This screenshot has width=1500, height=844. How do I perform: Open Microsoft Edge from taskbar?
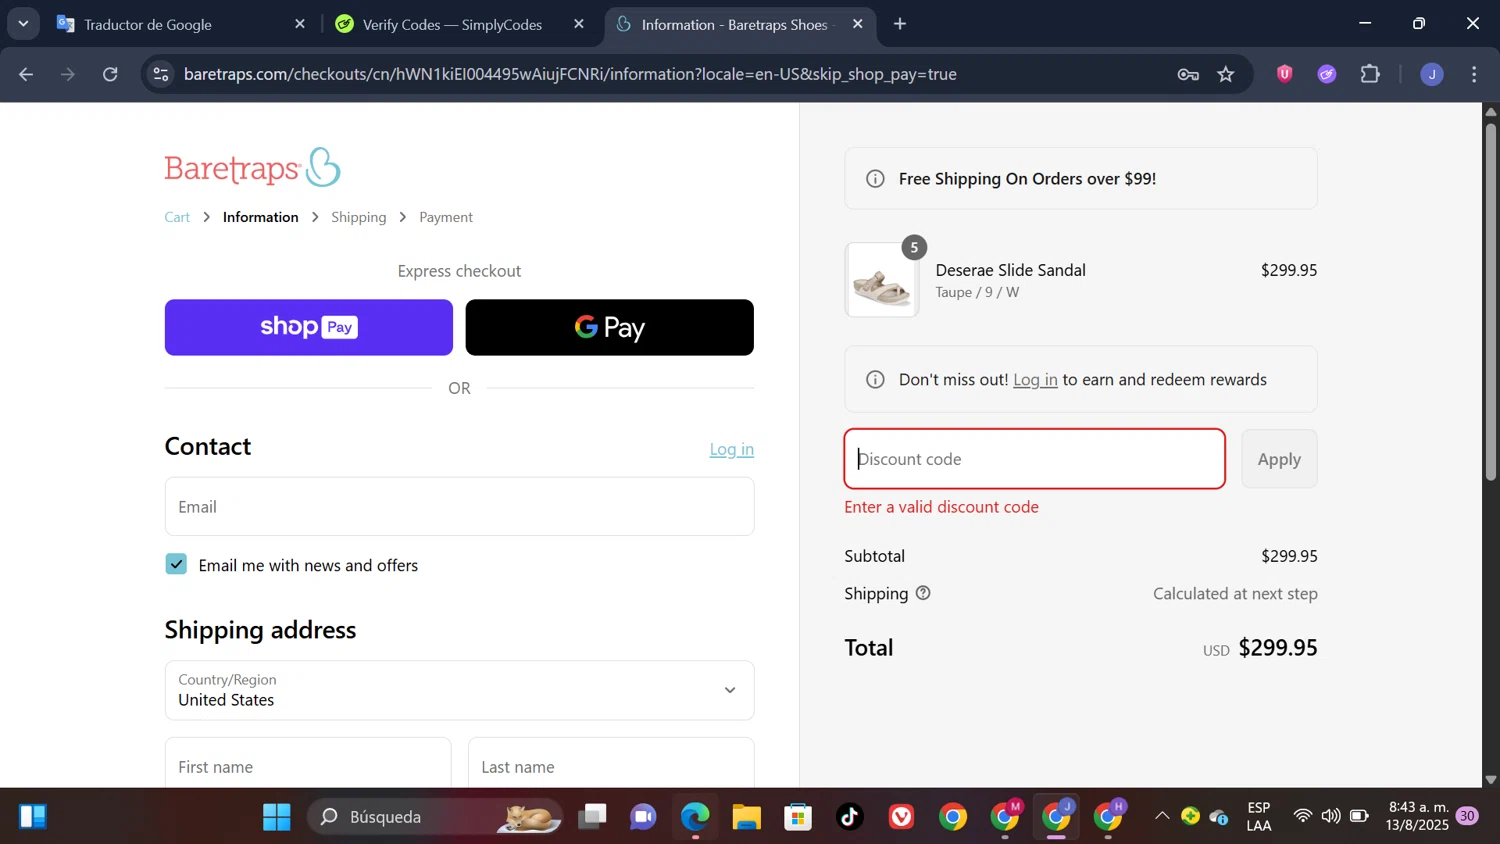click(695, 817)
